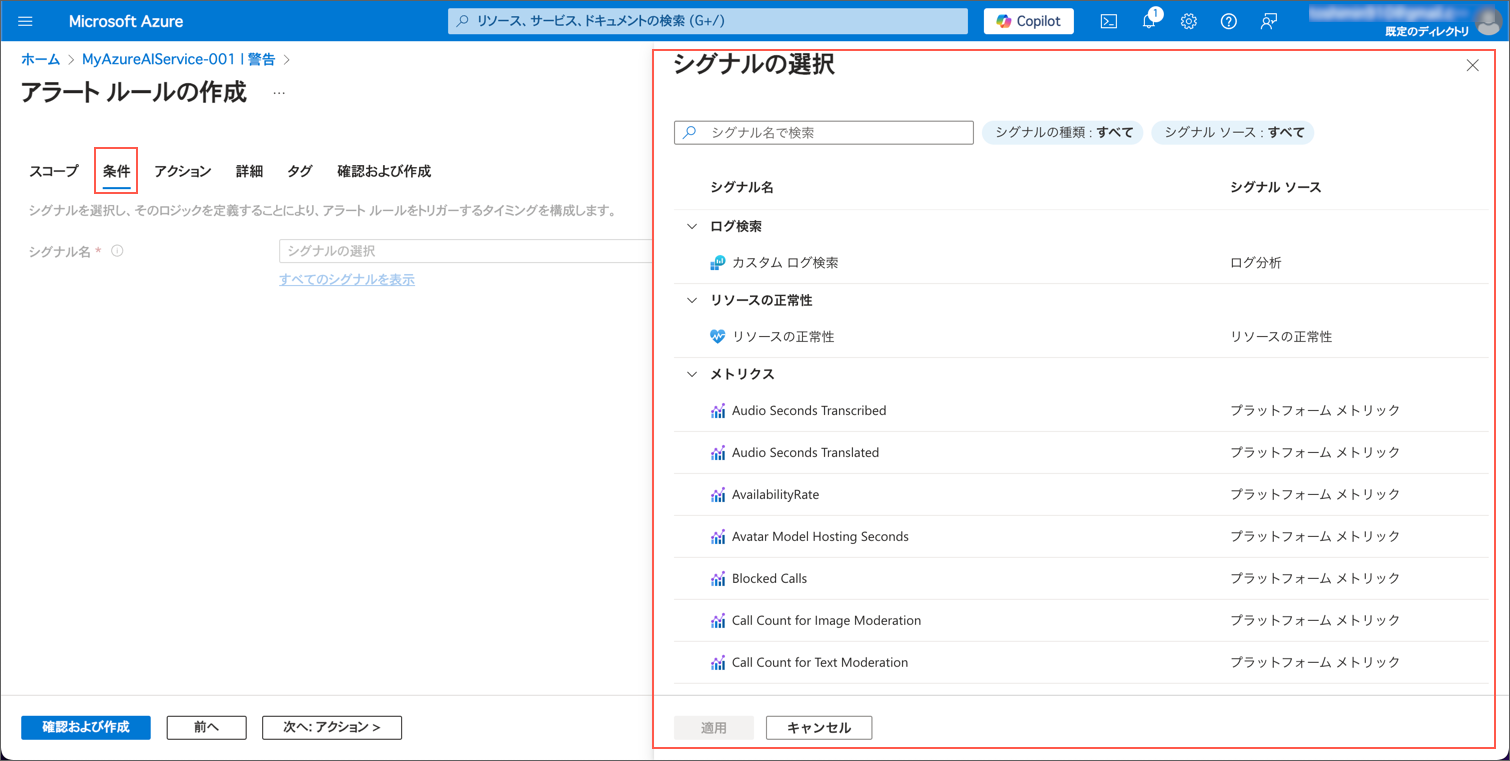
Task: Switch to the 確認および作成 tab
Action: coord(384,171)
